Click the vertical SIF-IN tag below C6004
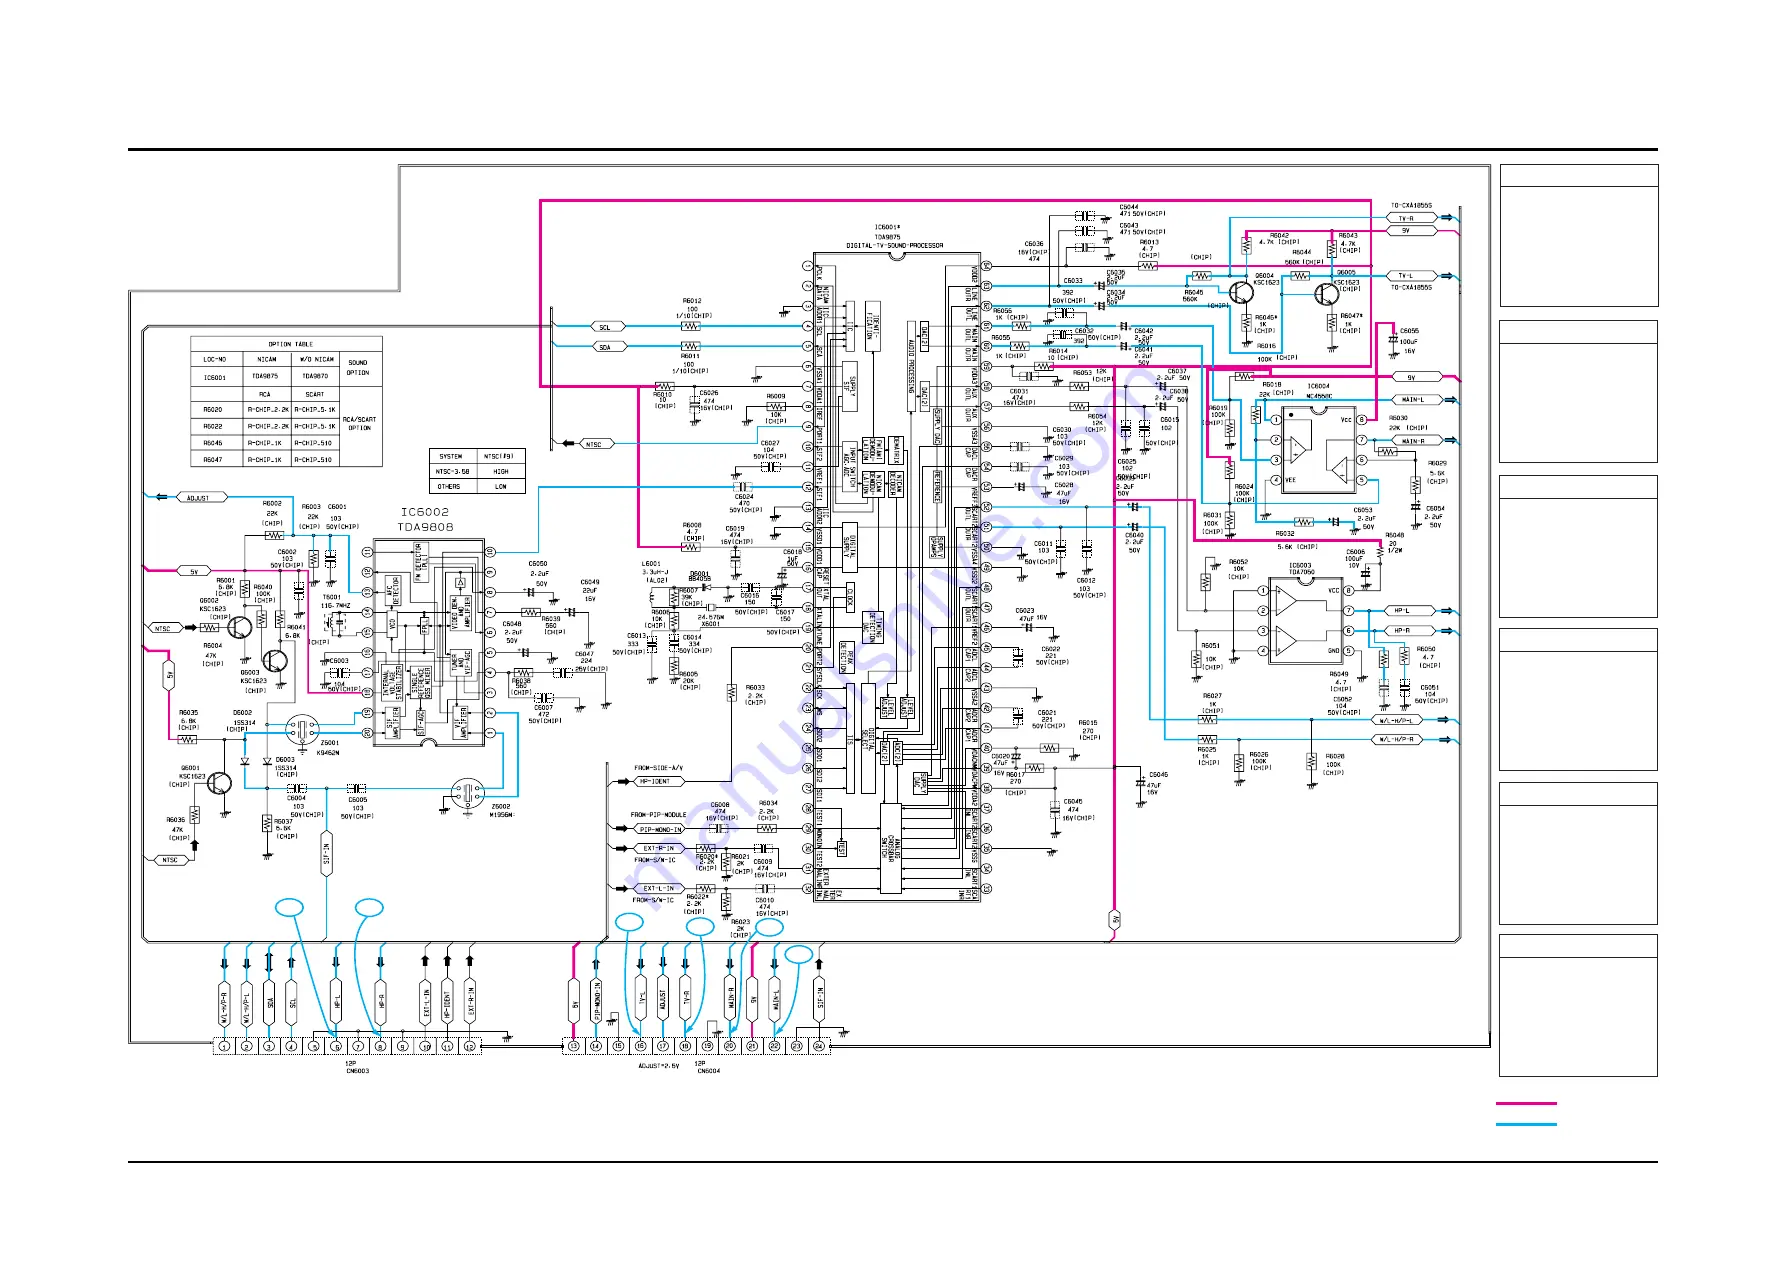Viewport: 1787px width, 1263px height. (x=327, y=854)
